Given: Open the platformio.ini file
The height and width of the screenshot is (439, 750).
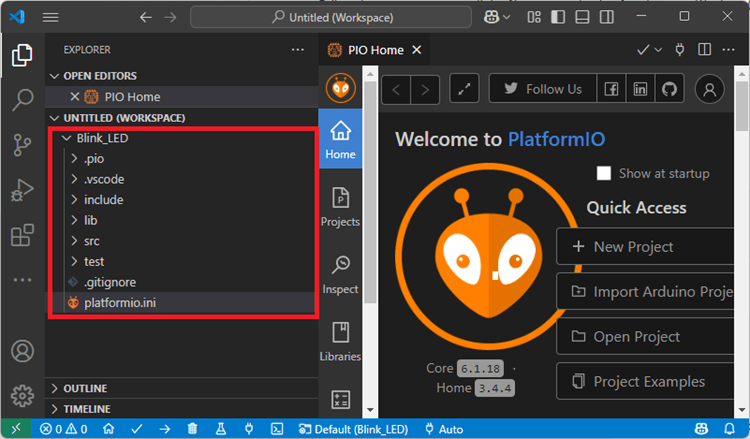Looking at the screenshot, I should click(117, 302).
